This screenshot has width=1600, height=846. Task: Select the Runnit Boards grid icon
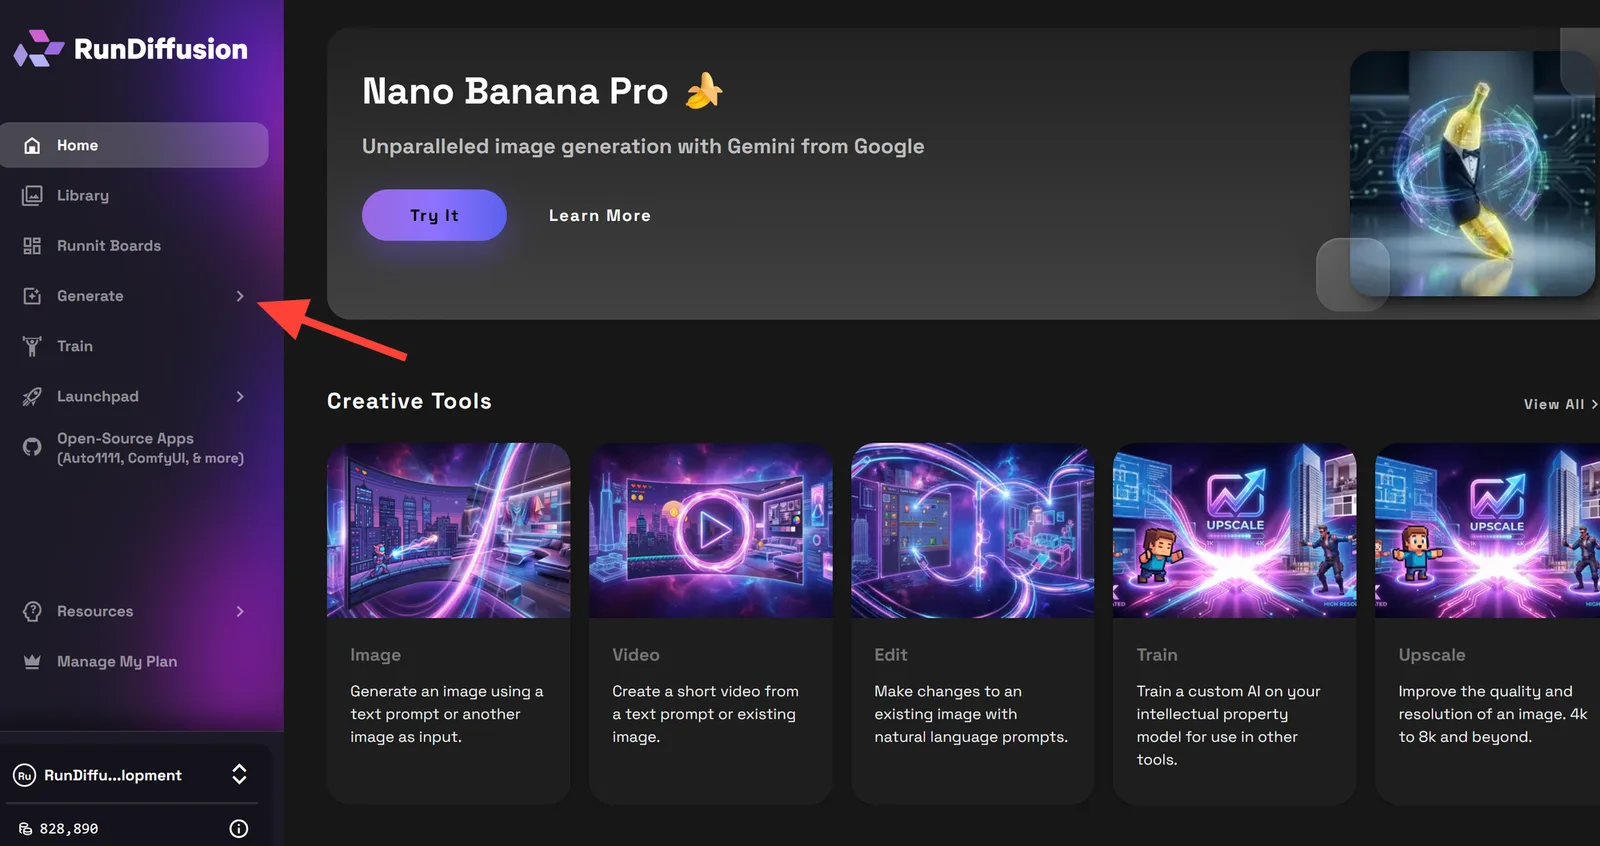(32, 245)
